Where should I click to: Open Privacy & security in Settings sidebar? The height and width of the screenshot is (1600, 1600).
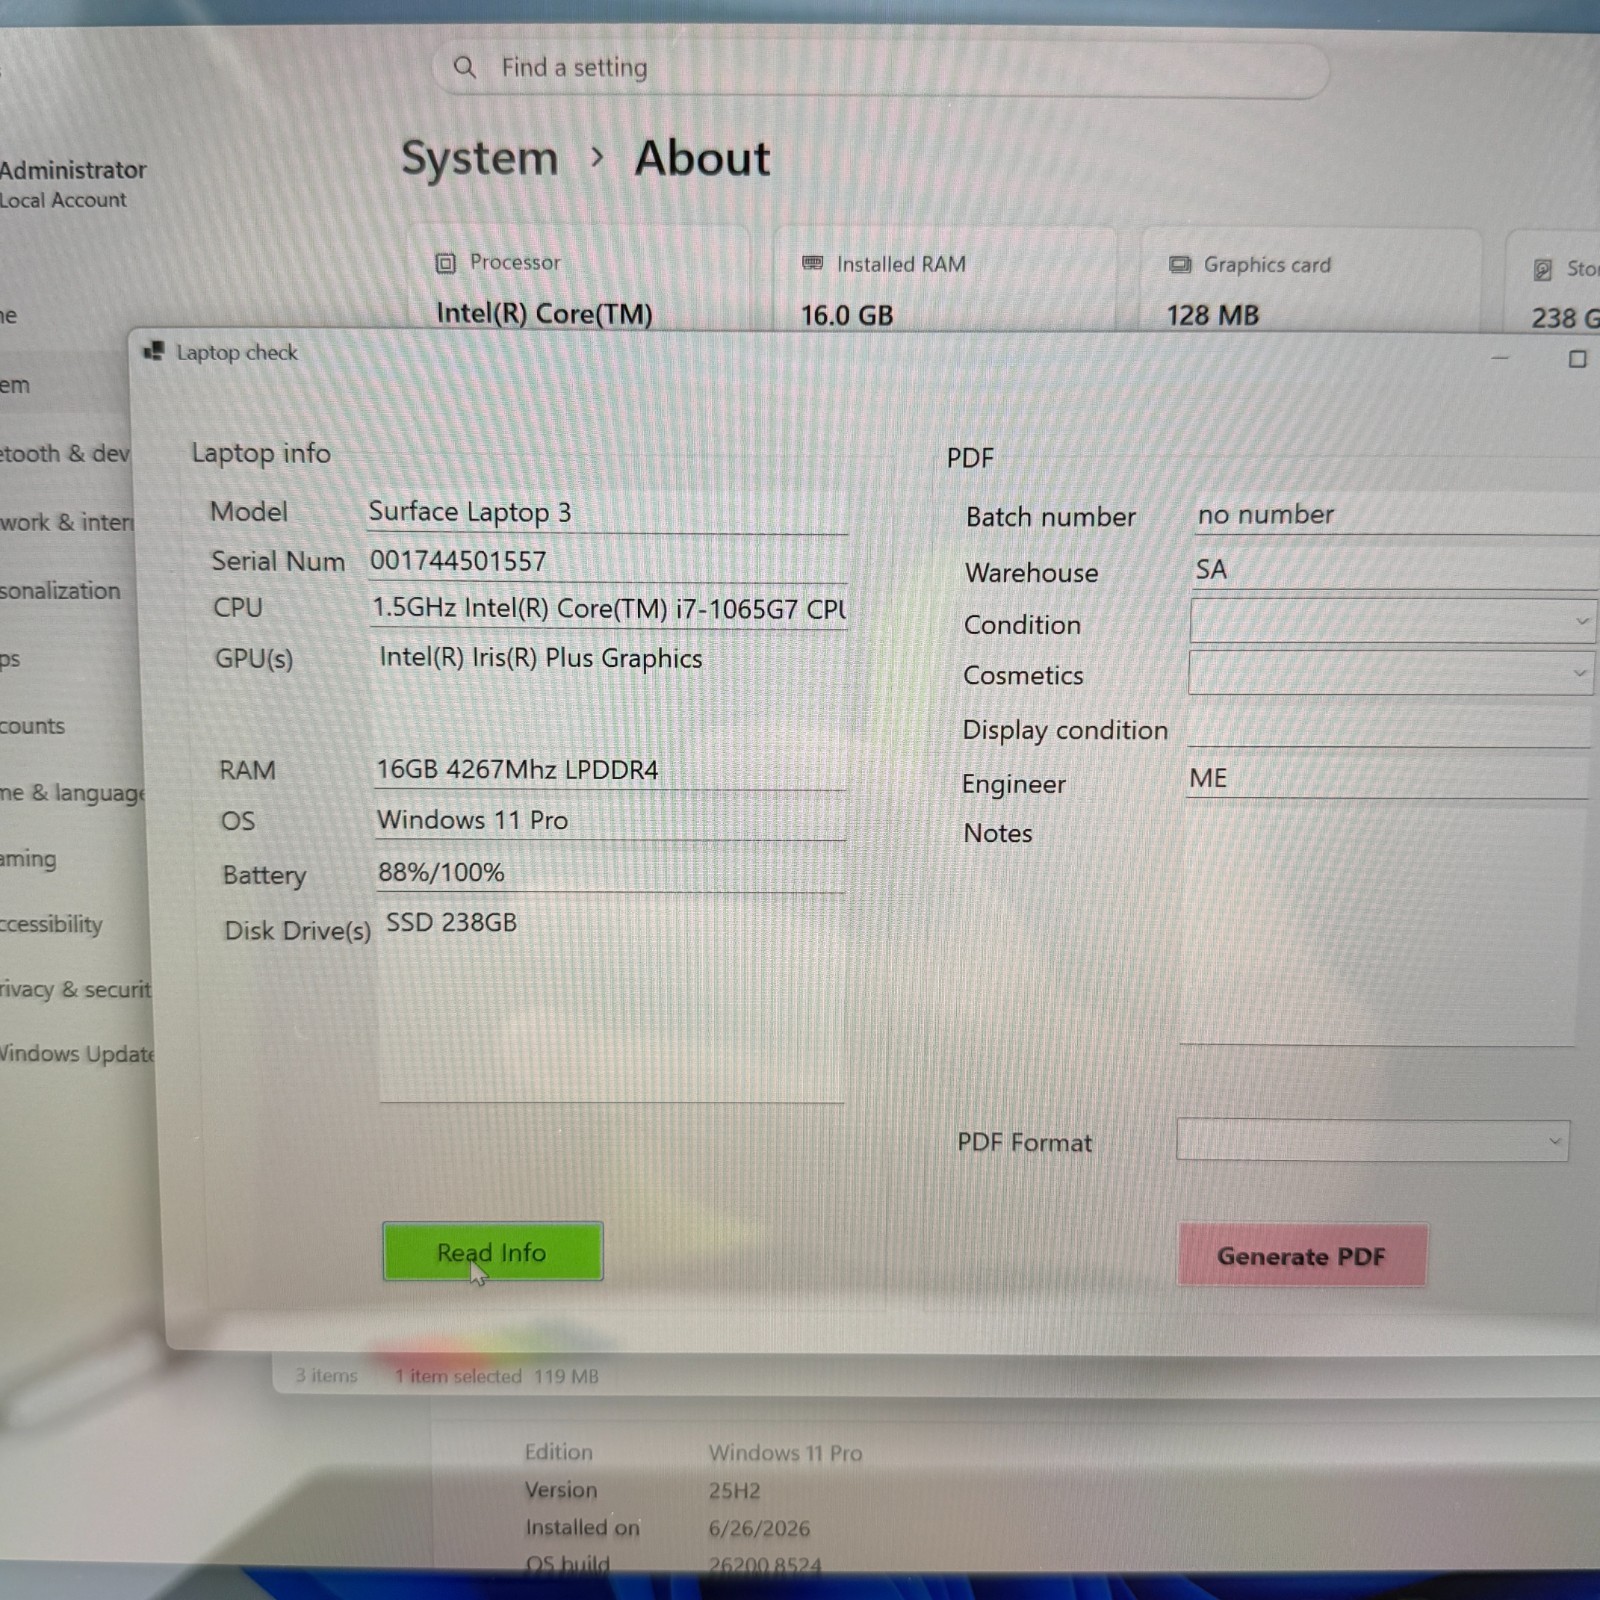coord(76,989)
